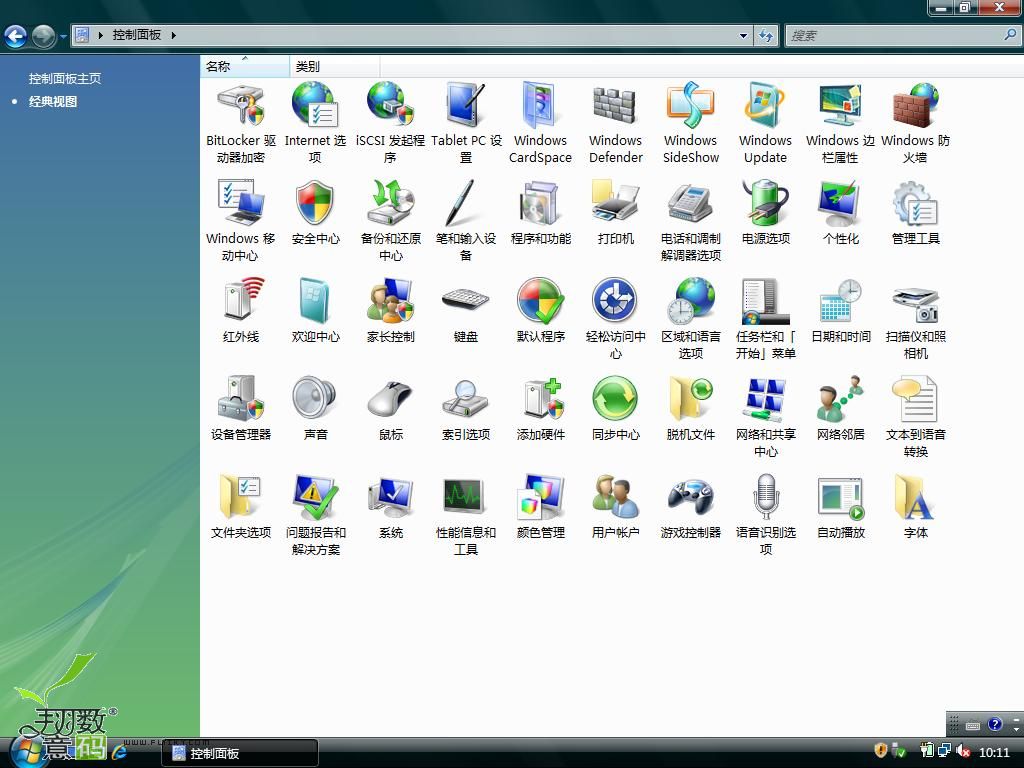The image size is (1024, 768).
Task: Open Windows 边栏属性 icon
Action: pos(840,104)
